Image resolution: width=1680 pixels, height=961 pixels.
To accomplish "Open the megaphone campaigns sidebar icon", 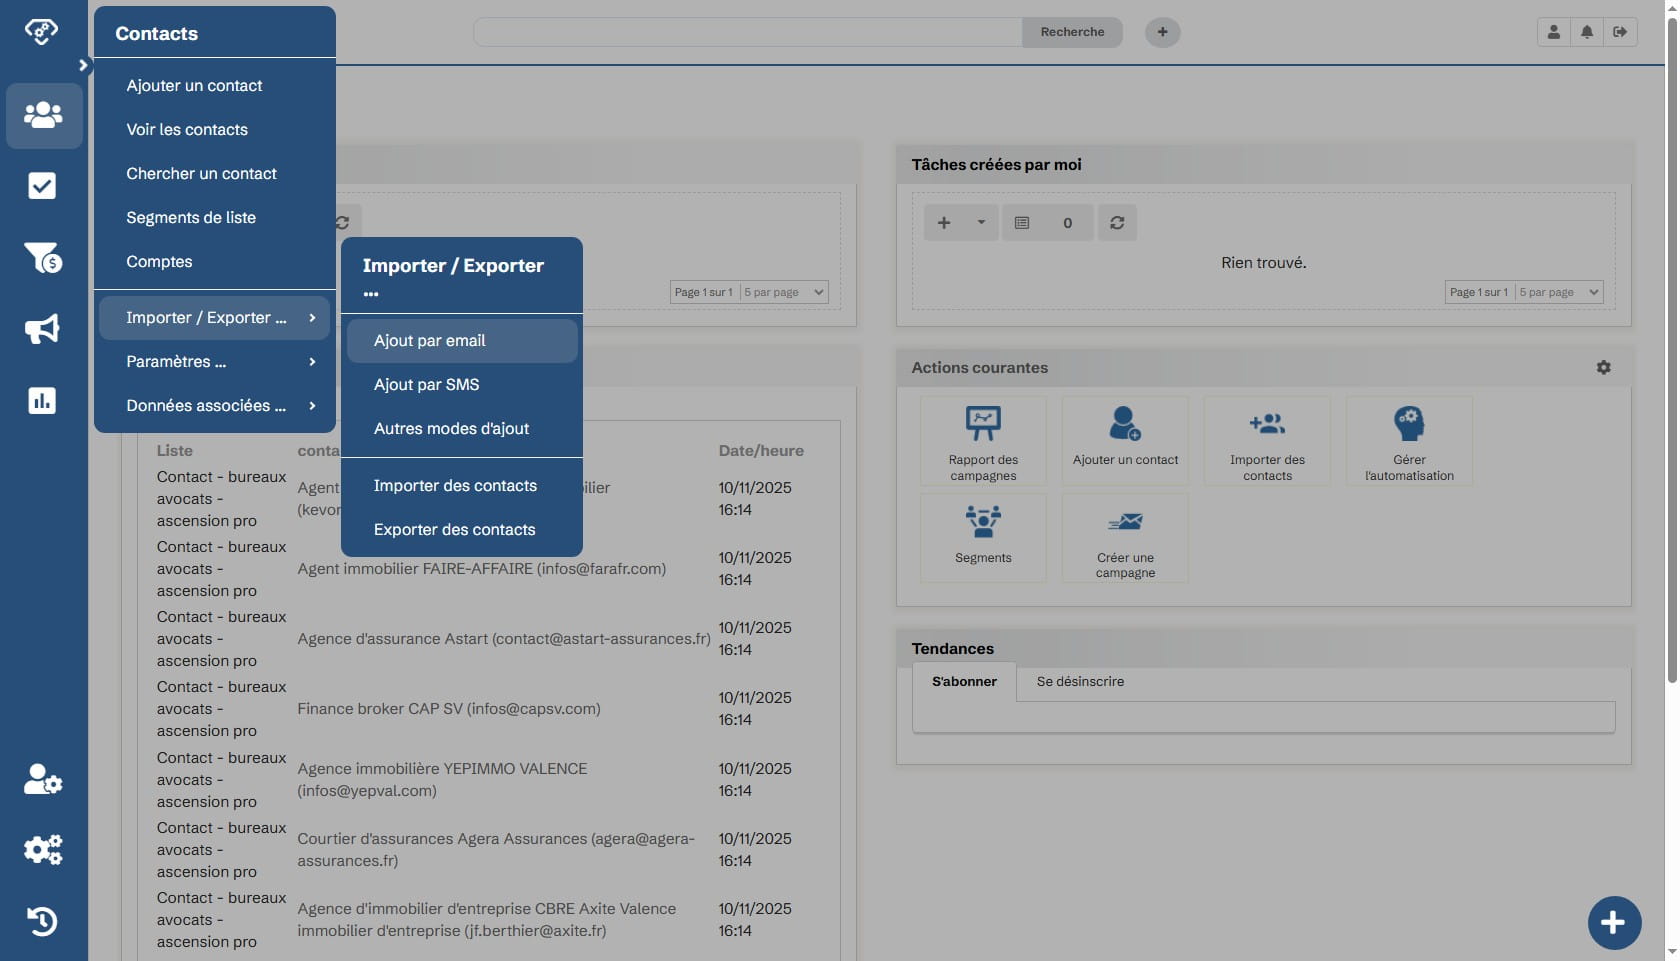I will [x=42, y=329].
